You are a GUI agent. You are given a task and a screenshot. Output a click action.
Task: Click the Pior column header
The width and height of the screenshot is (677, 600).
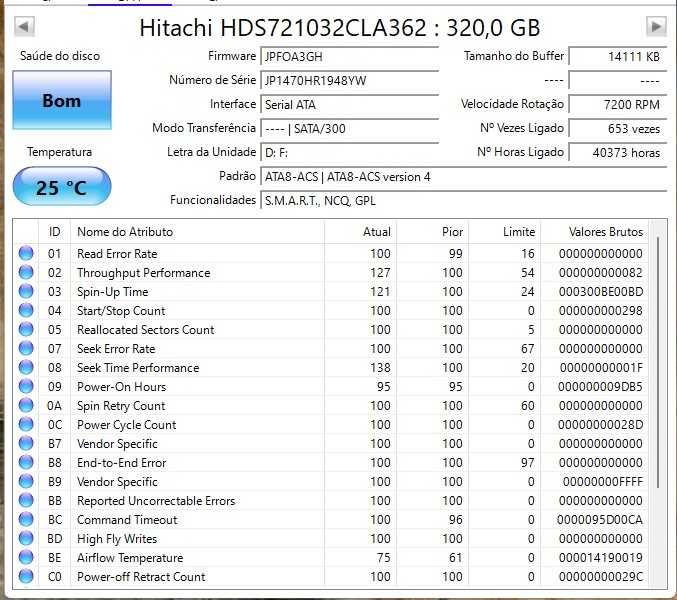[433, 232]
